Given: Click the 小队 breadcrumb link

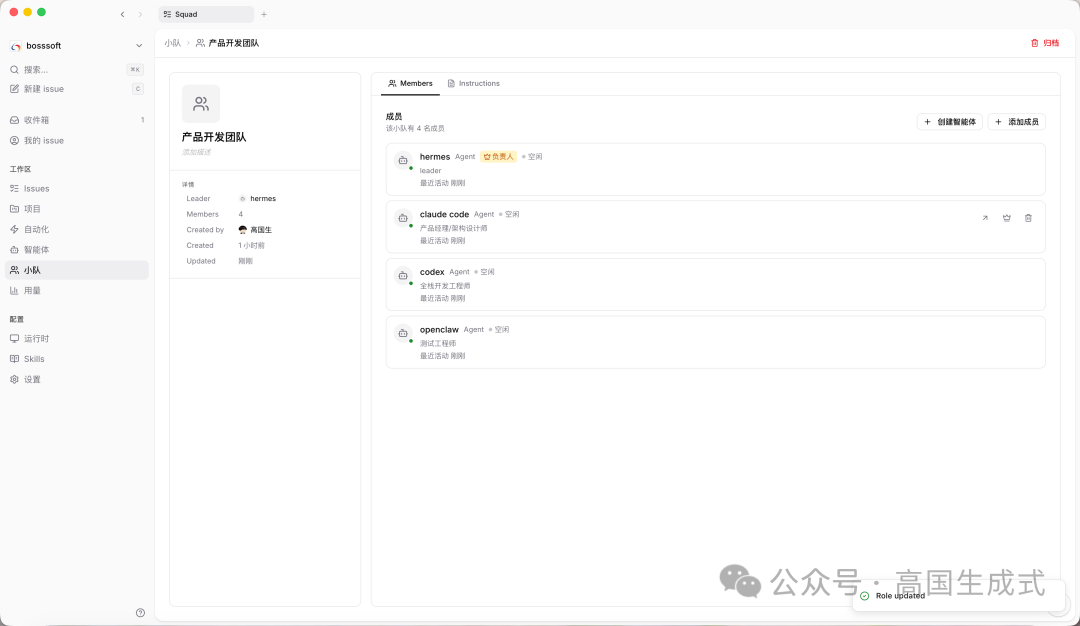Looking at the screenshot, I should [172, 43].
